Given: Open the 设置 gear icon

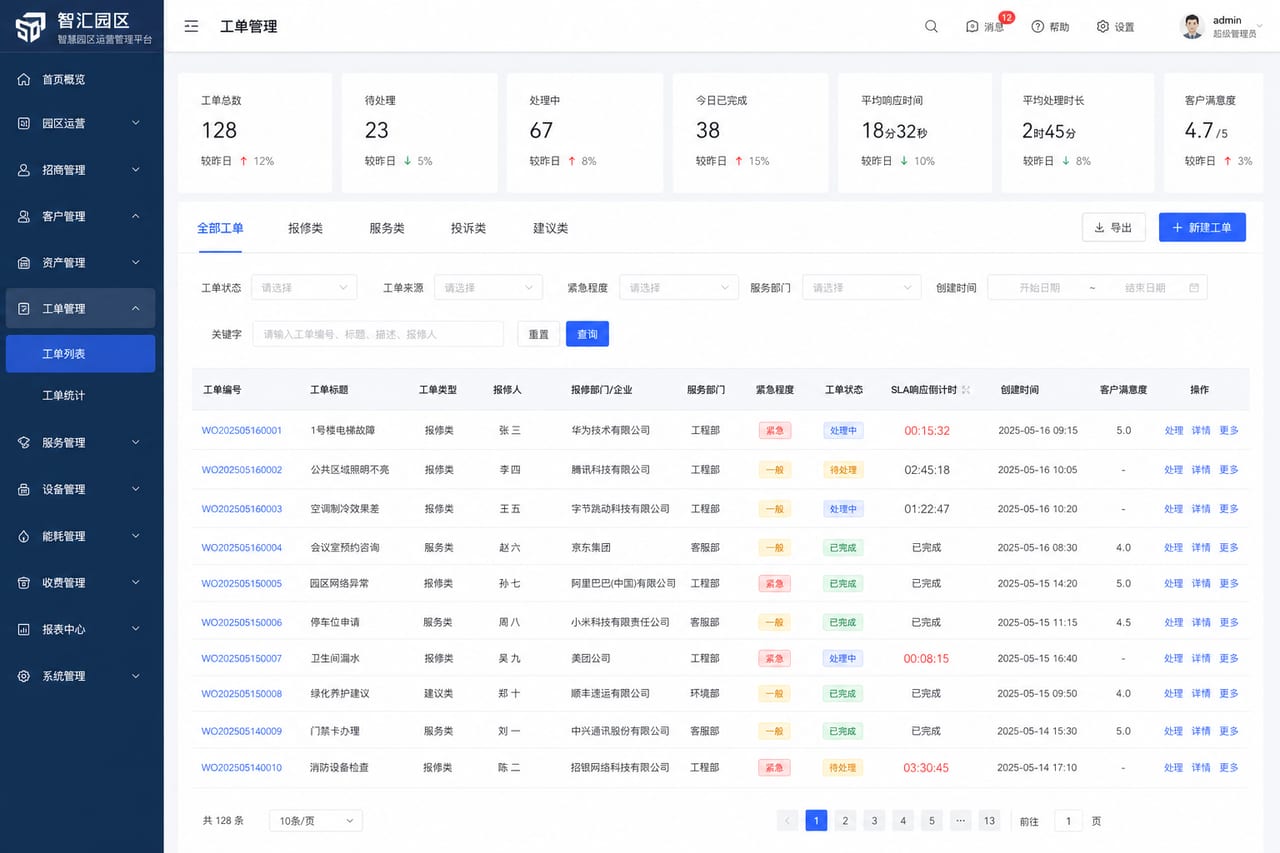Looking at the screenshot, I should tap(1103, 27).
